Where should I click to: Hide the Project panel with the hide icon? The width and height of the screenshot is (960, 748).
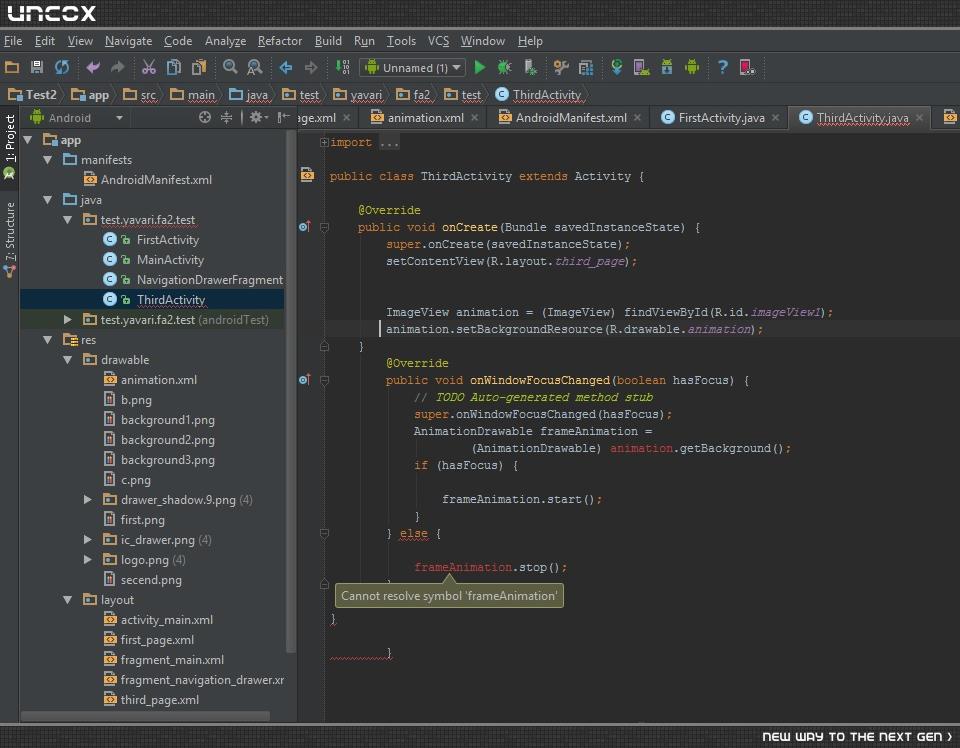tap(283, 117)
